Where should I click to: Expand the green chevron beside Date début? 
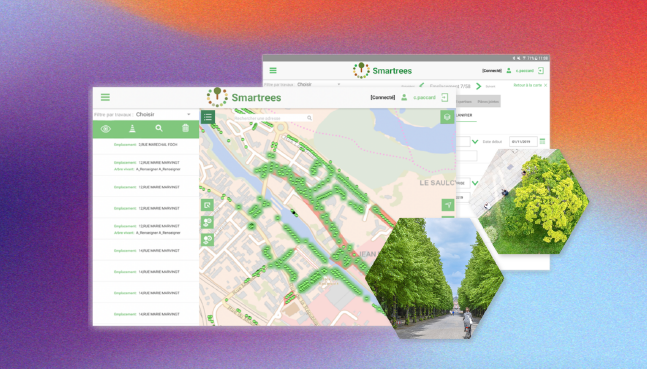pyautogui.click(x=475, y=142)
